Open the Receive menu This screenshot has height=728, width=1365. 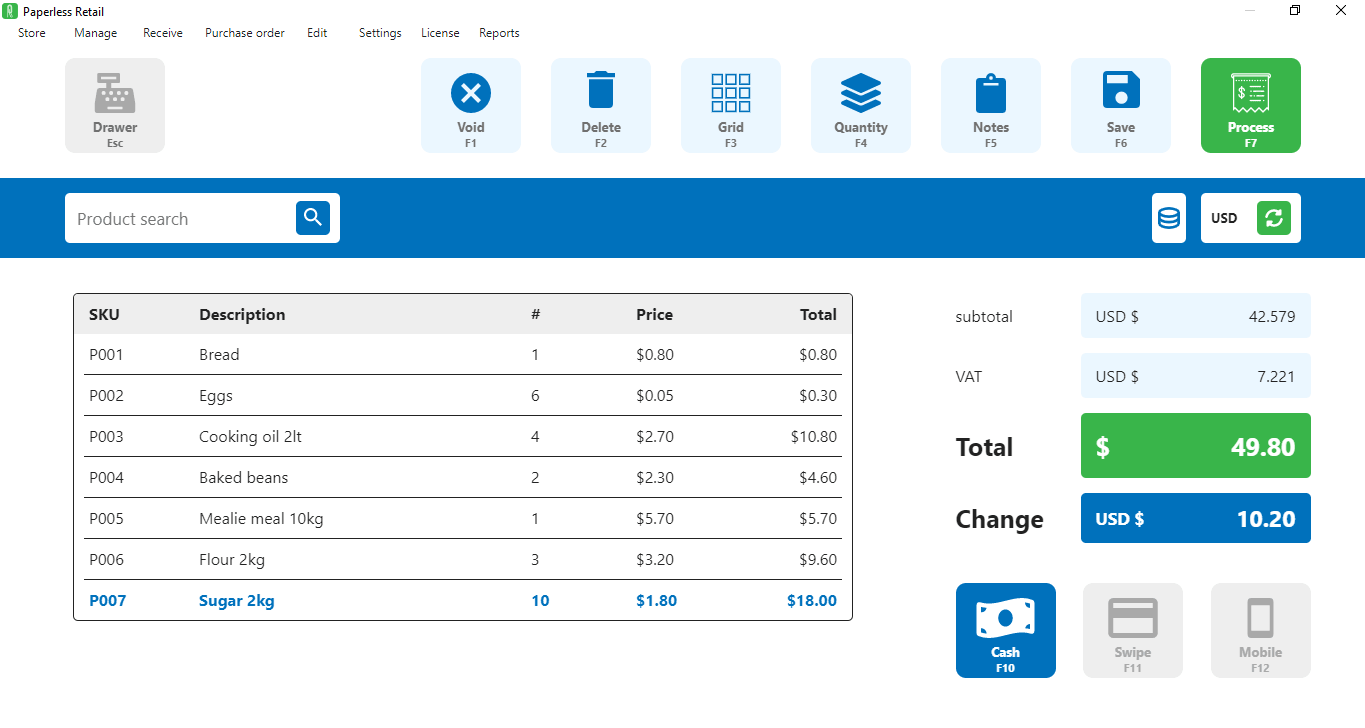[163, 33]
